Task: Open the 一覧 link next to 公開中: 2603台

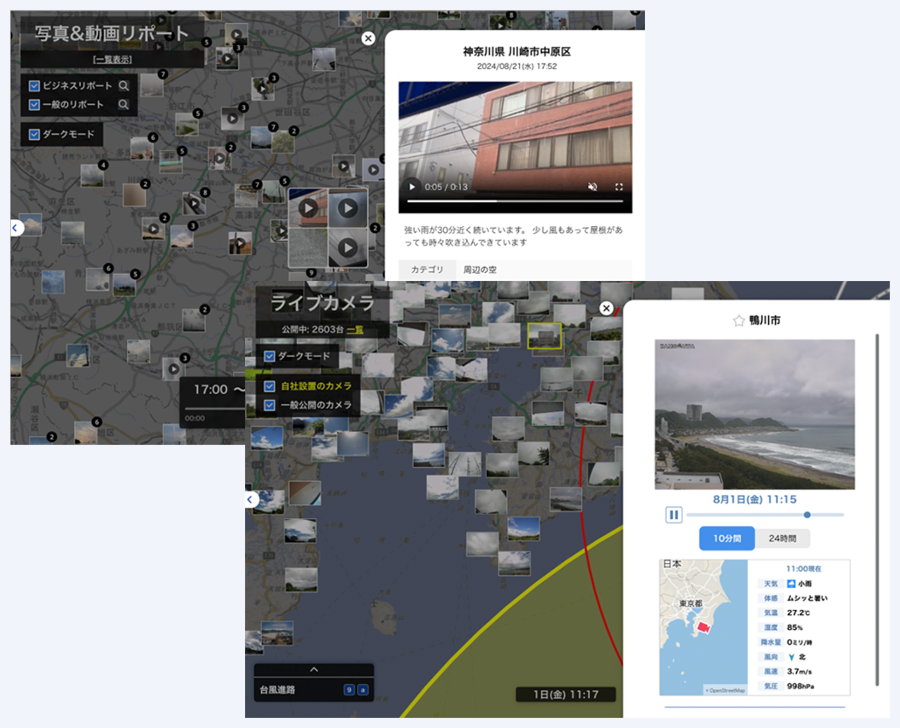Action: pyautogui.click(x=355, y=330)
